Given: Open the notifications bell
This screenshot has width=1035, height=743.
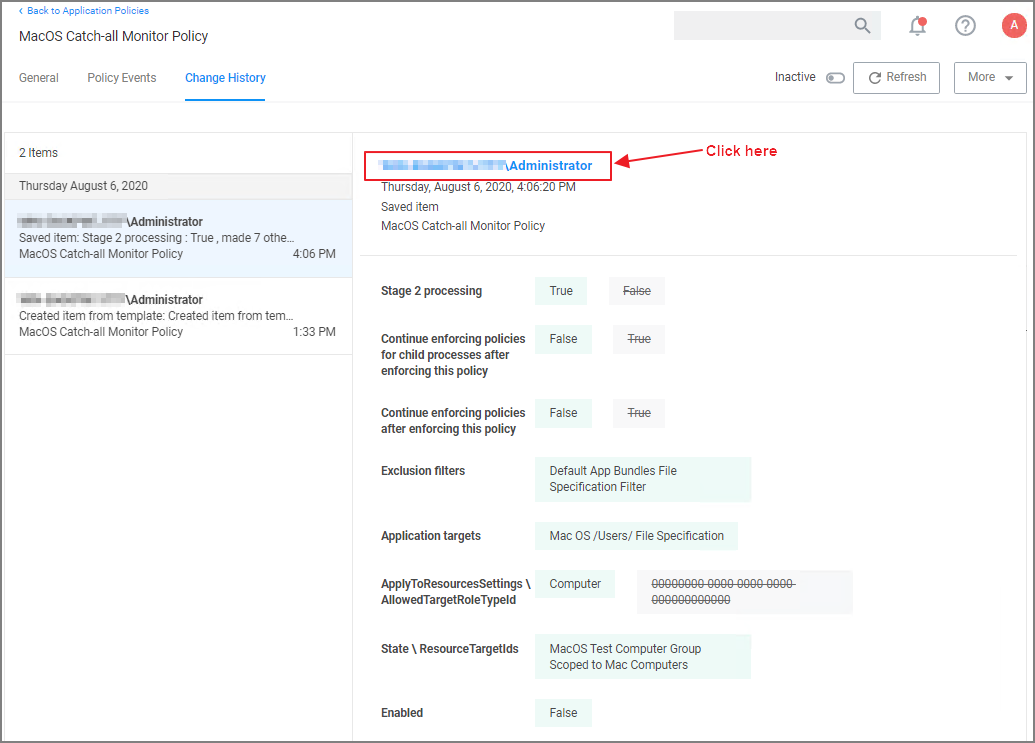Looking at the screenshot, I should 917,26.
